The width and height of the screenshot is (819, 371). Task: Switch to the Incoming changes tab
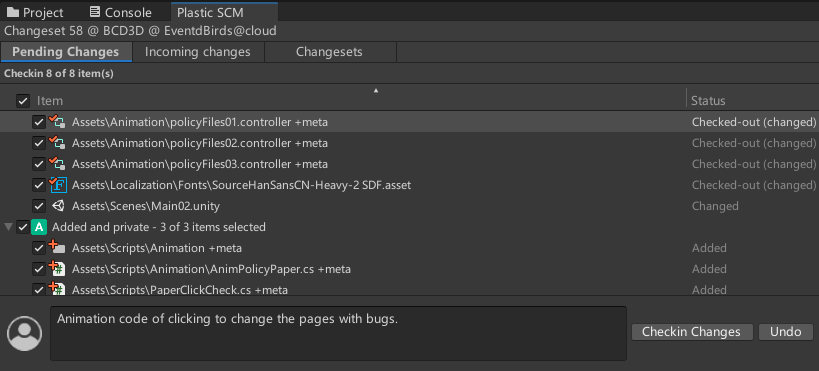pyautogui.click(x=198, y=52)
